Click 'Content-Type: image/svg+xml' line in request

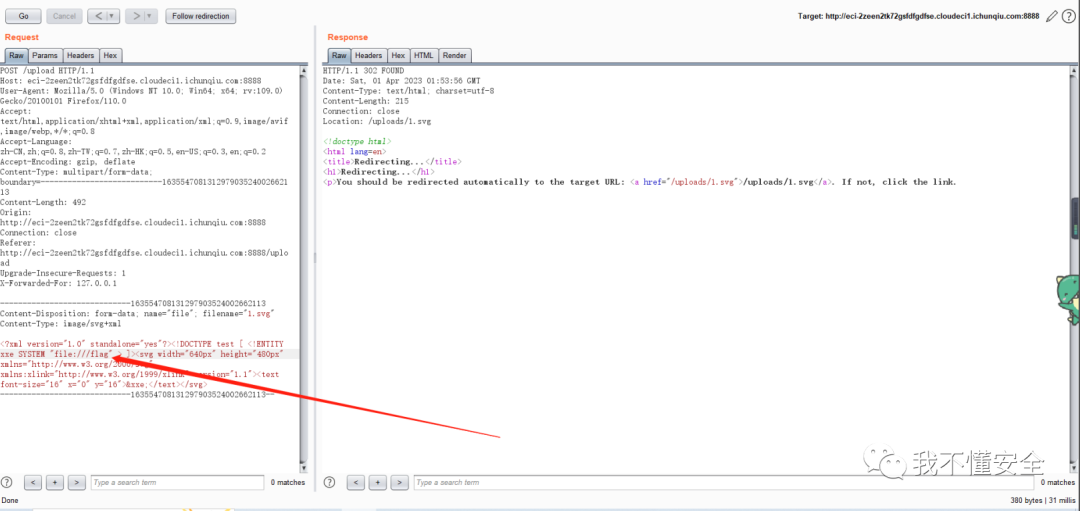(x=61, y=324)
